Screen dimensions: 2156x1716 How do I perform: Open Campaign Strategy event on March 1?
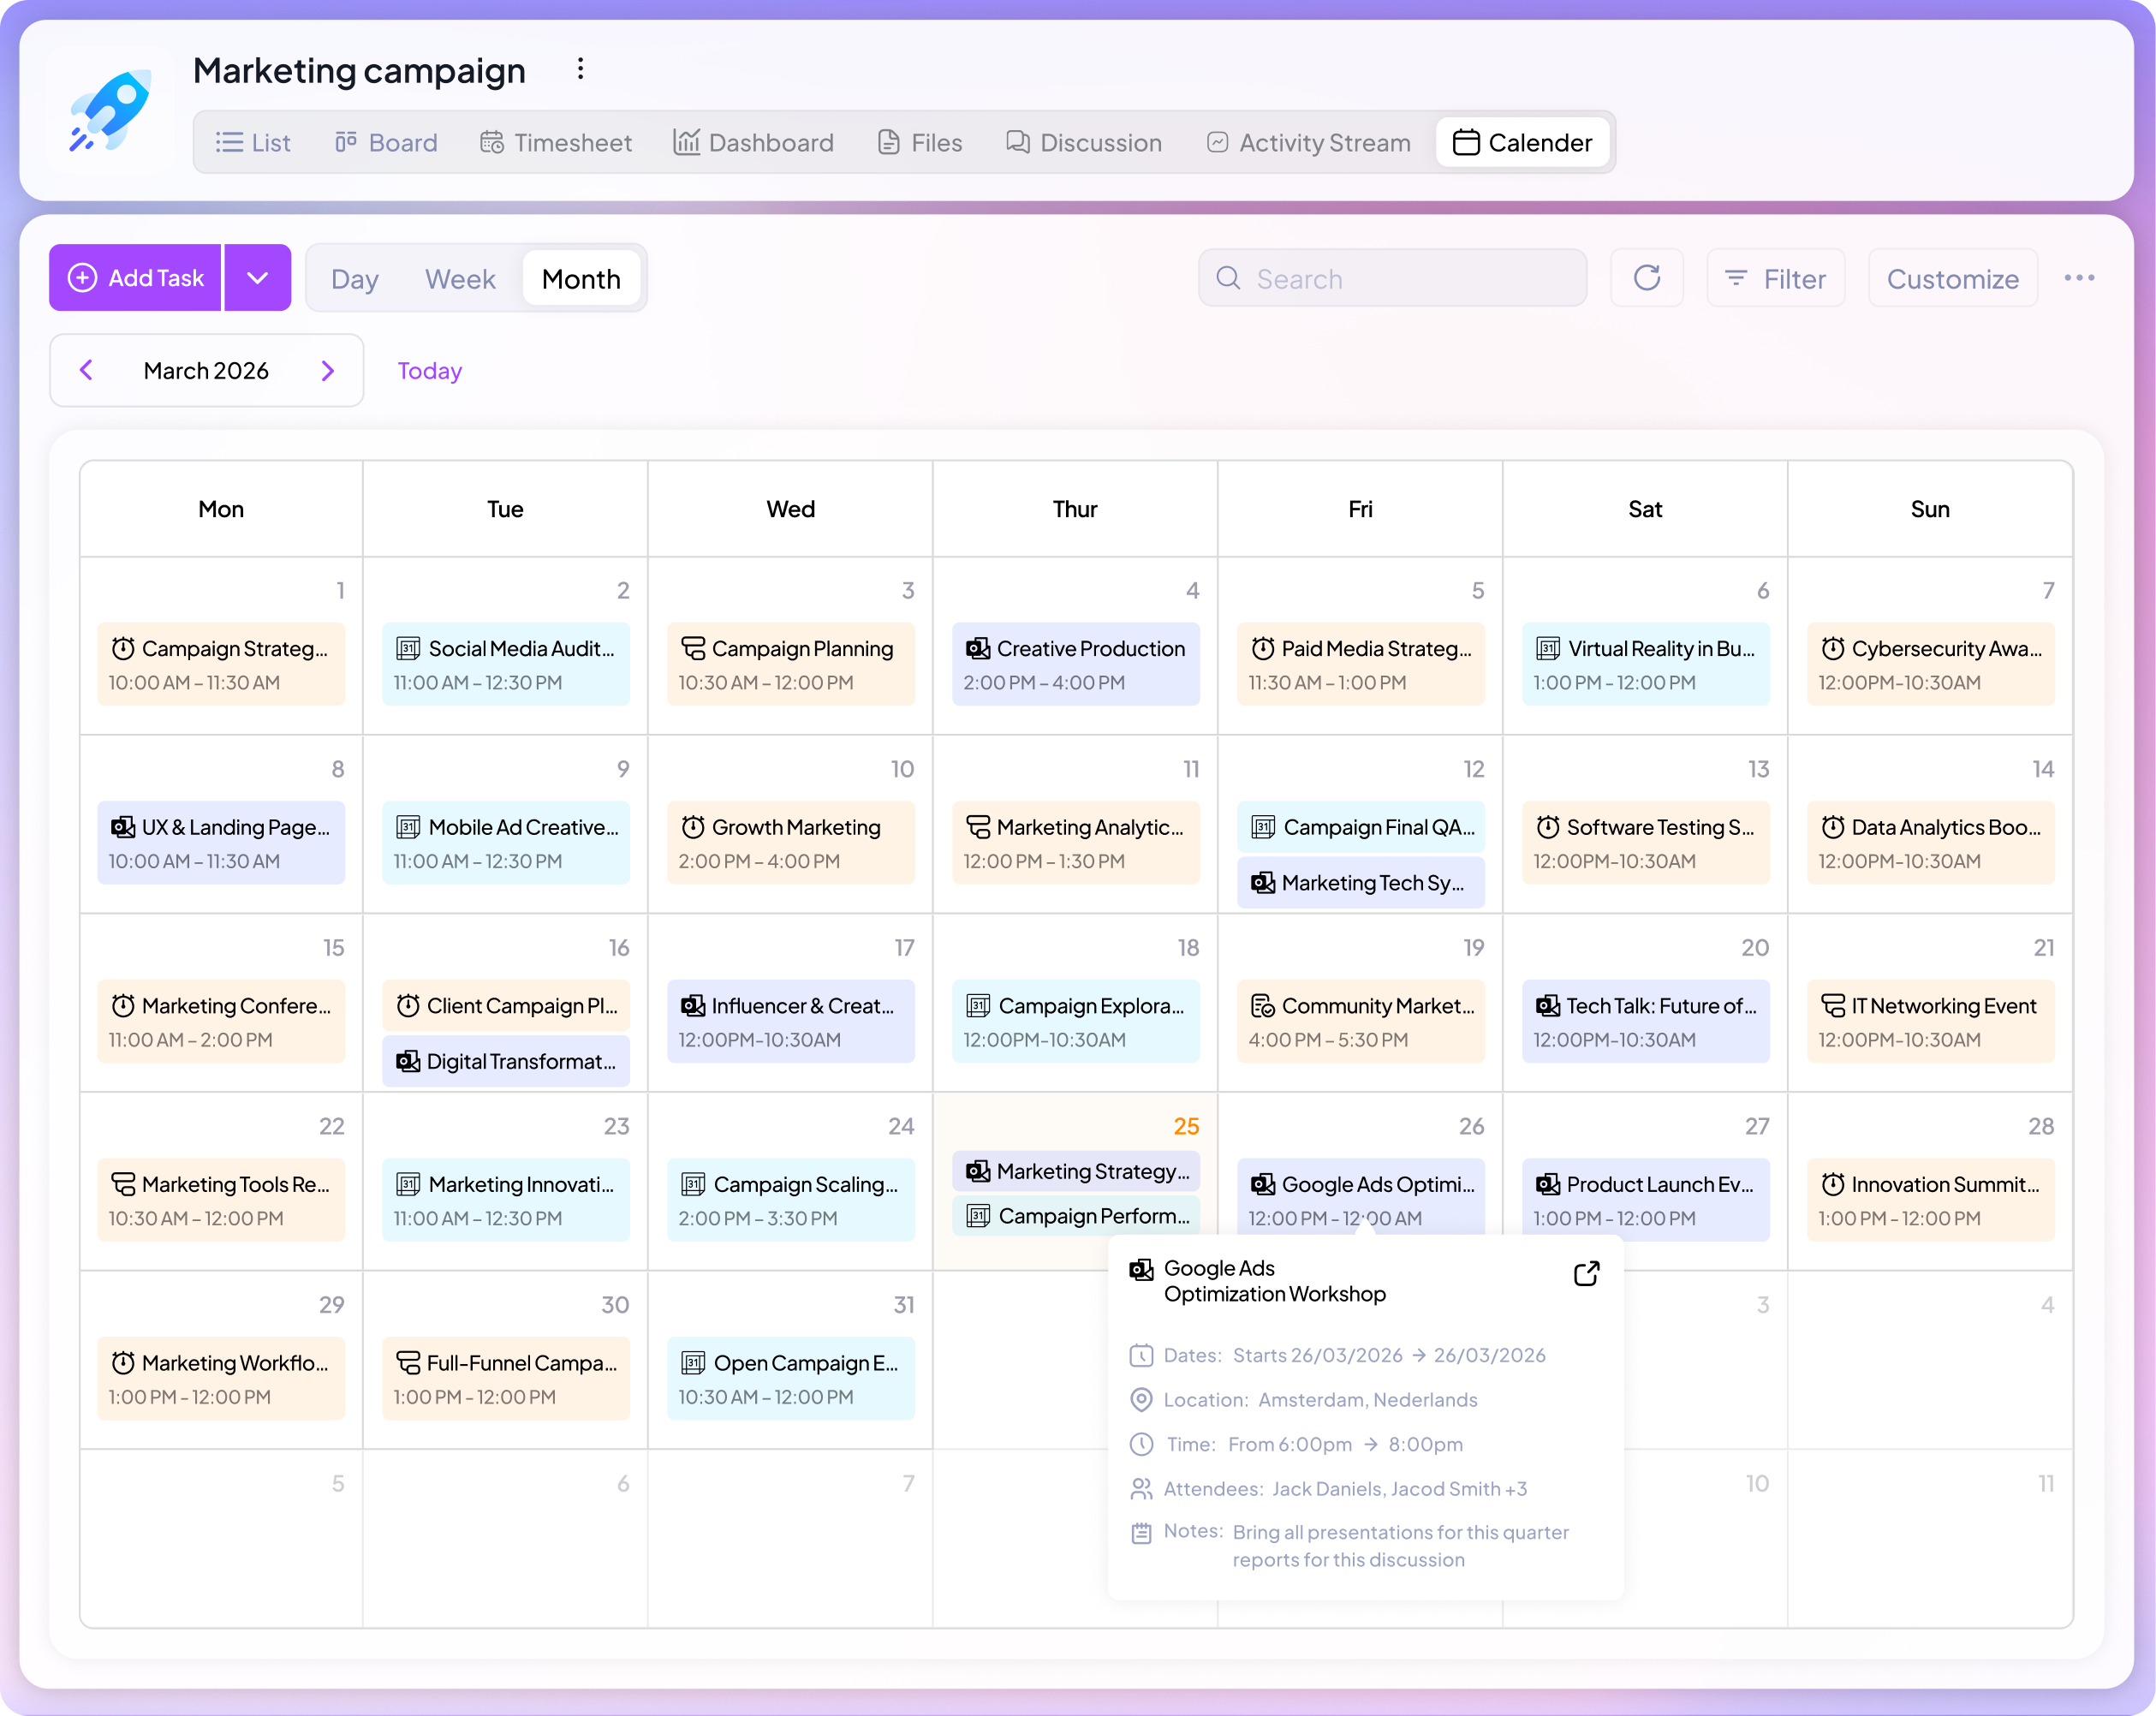221,664
